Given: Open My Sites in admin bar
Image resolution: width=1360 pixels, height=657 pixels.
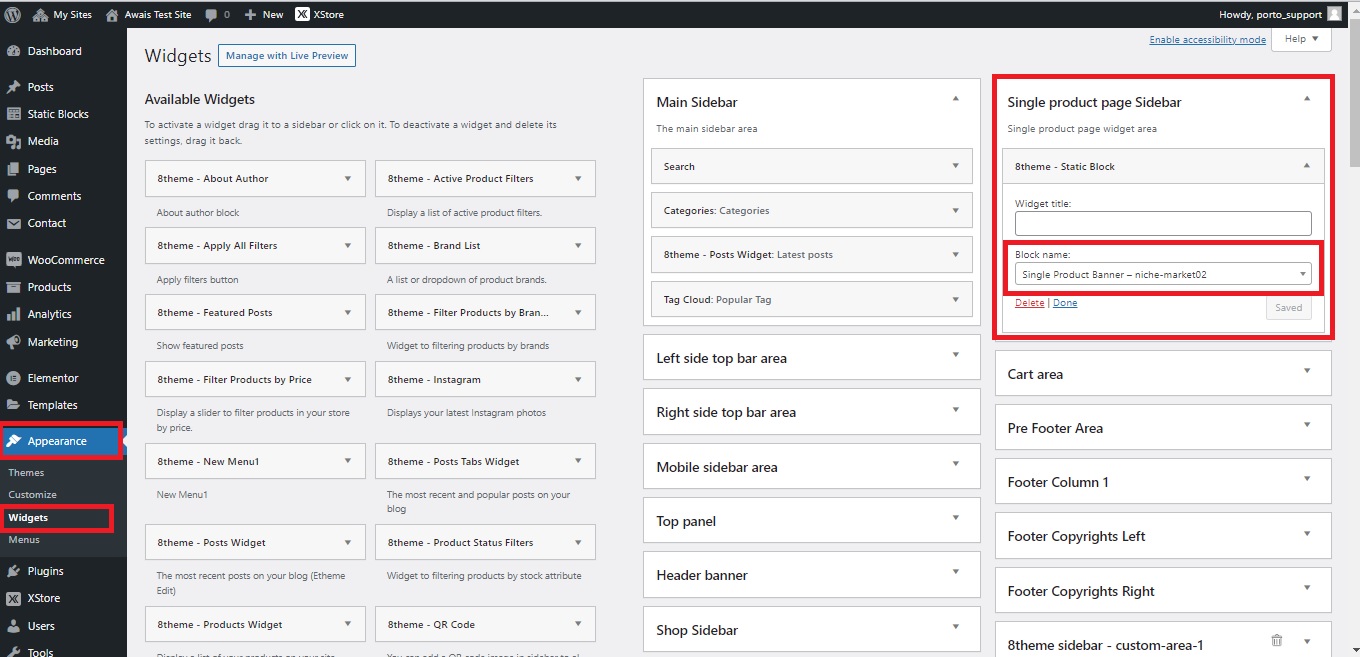Looking at the screenshot, I should click(x=62, y=14).
